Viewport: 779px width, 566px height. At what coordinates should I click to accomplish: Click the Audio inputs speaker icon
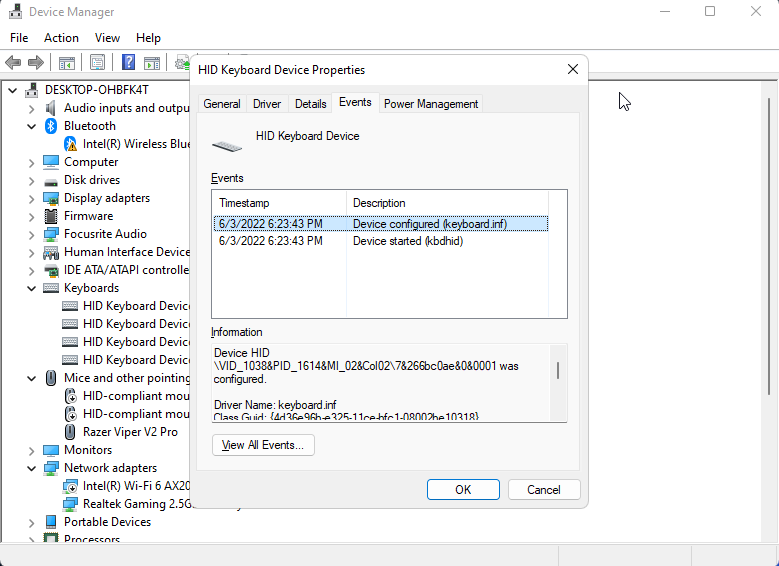pyautogui.click(x=51, y=108)
